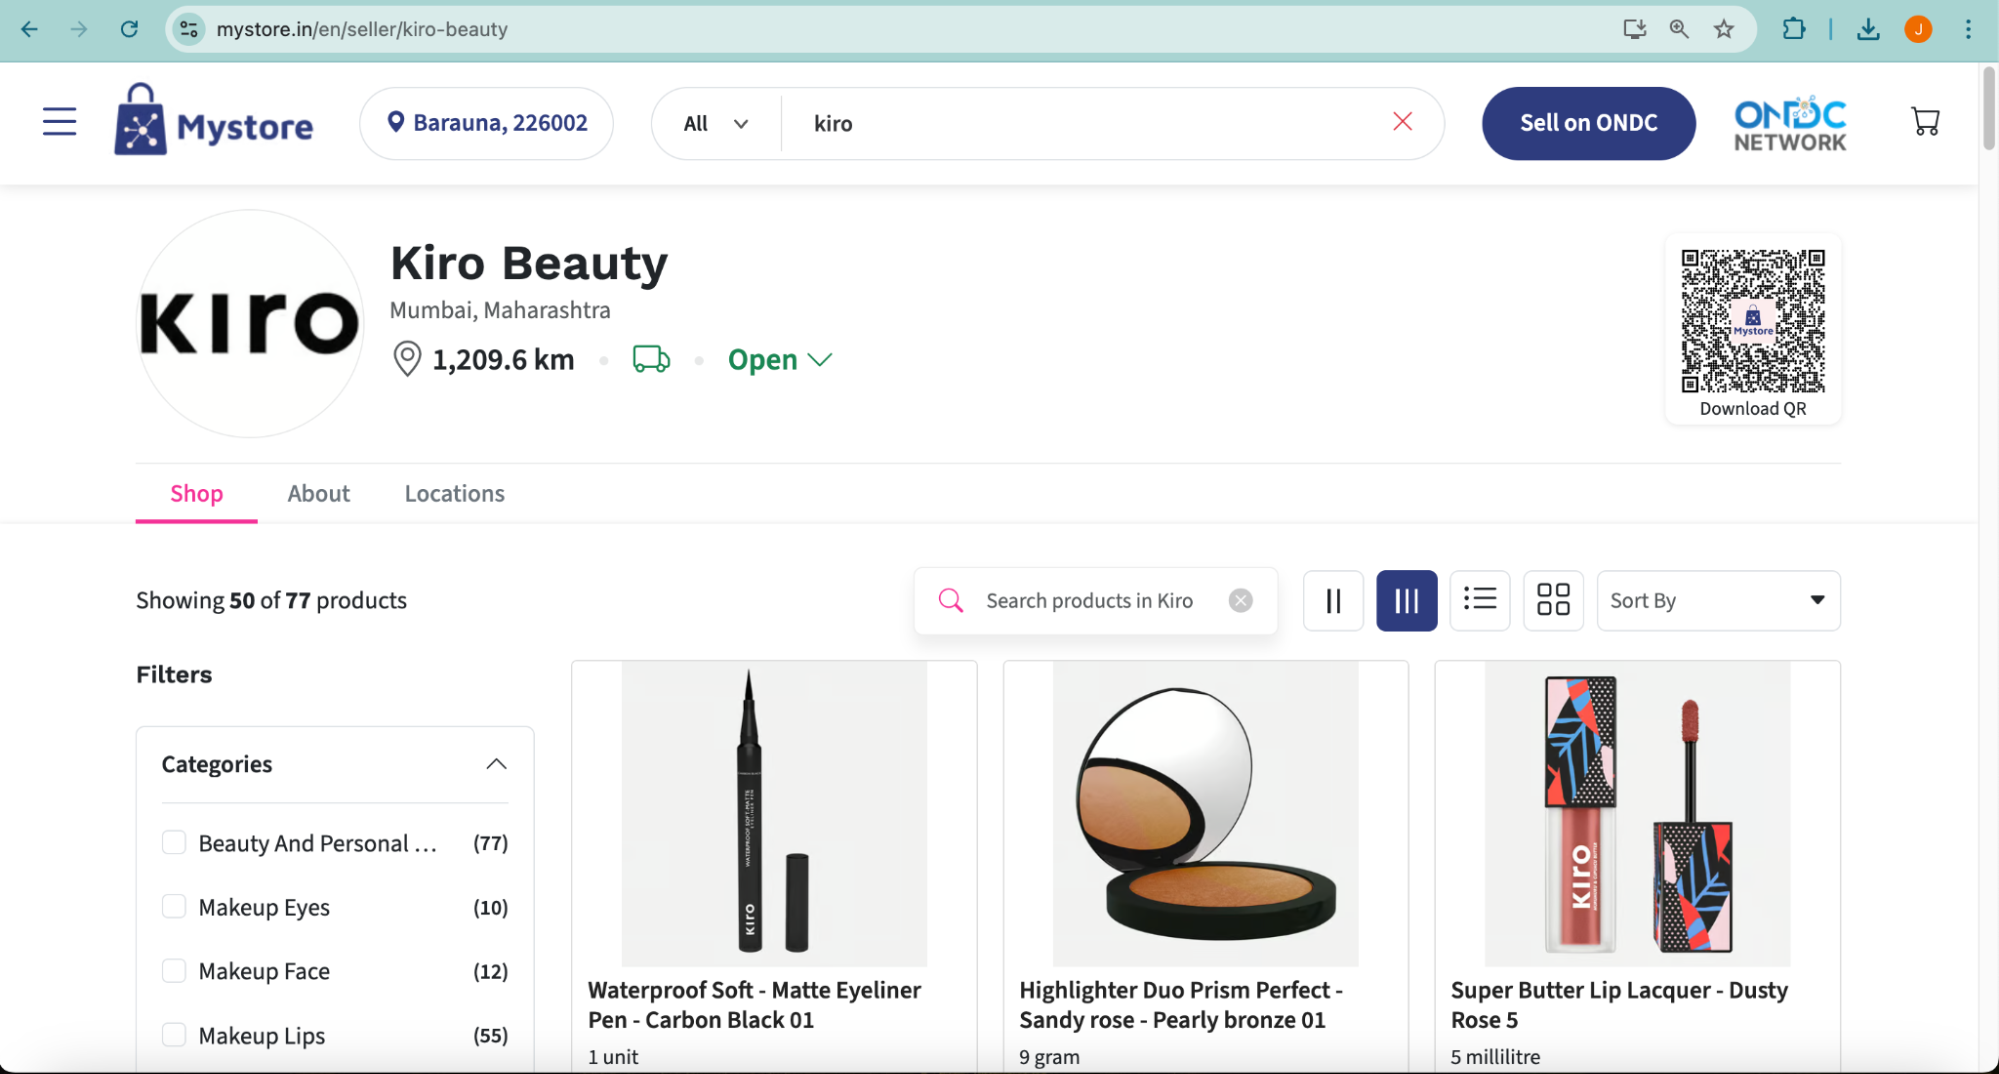1999x1074 pixels.
Task: Open the shopping cart
Action: (x=1925, y=122)
